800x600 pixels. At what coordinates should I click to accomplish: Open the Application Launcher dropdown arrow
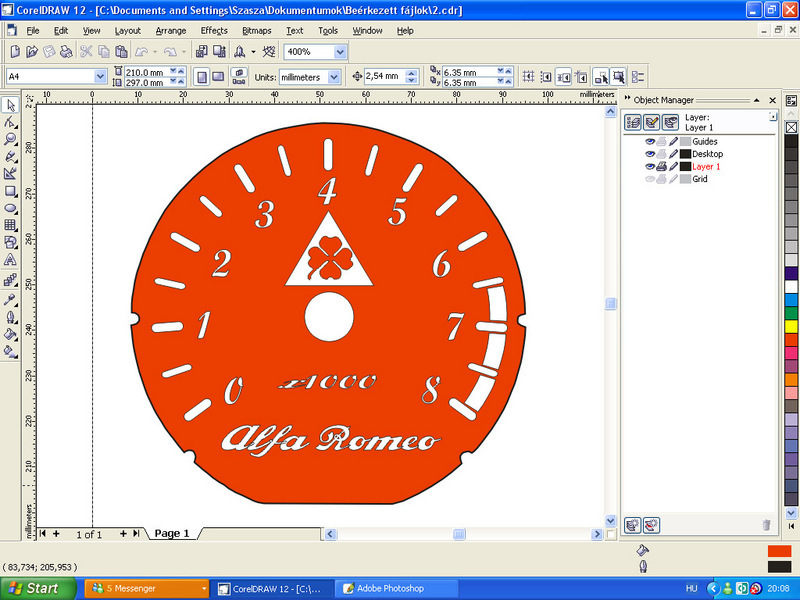[253, 52]
